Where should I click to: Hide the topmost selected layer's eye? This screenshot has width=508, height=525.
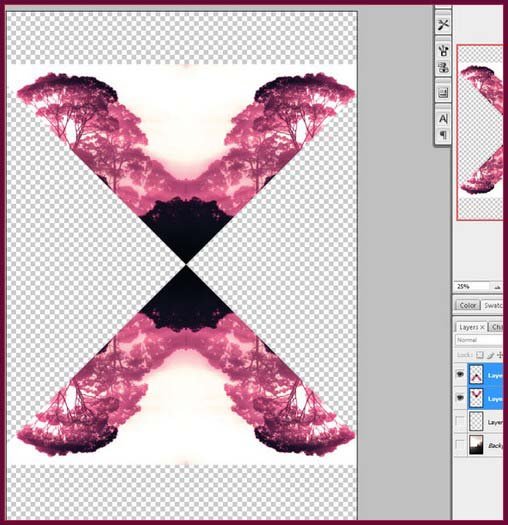coord(460,374)
